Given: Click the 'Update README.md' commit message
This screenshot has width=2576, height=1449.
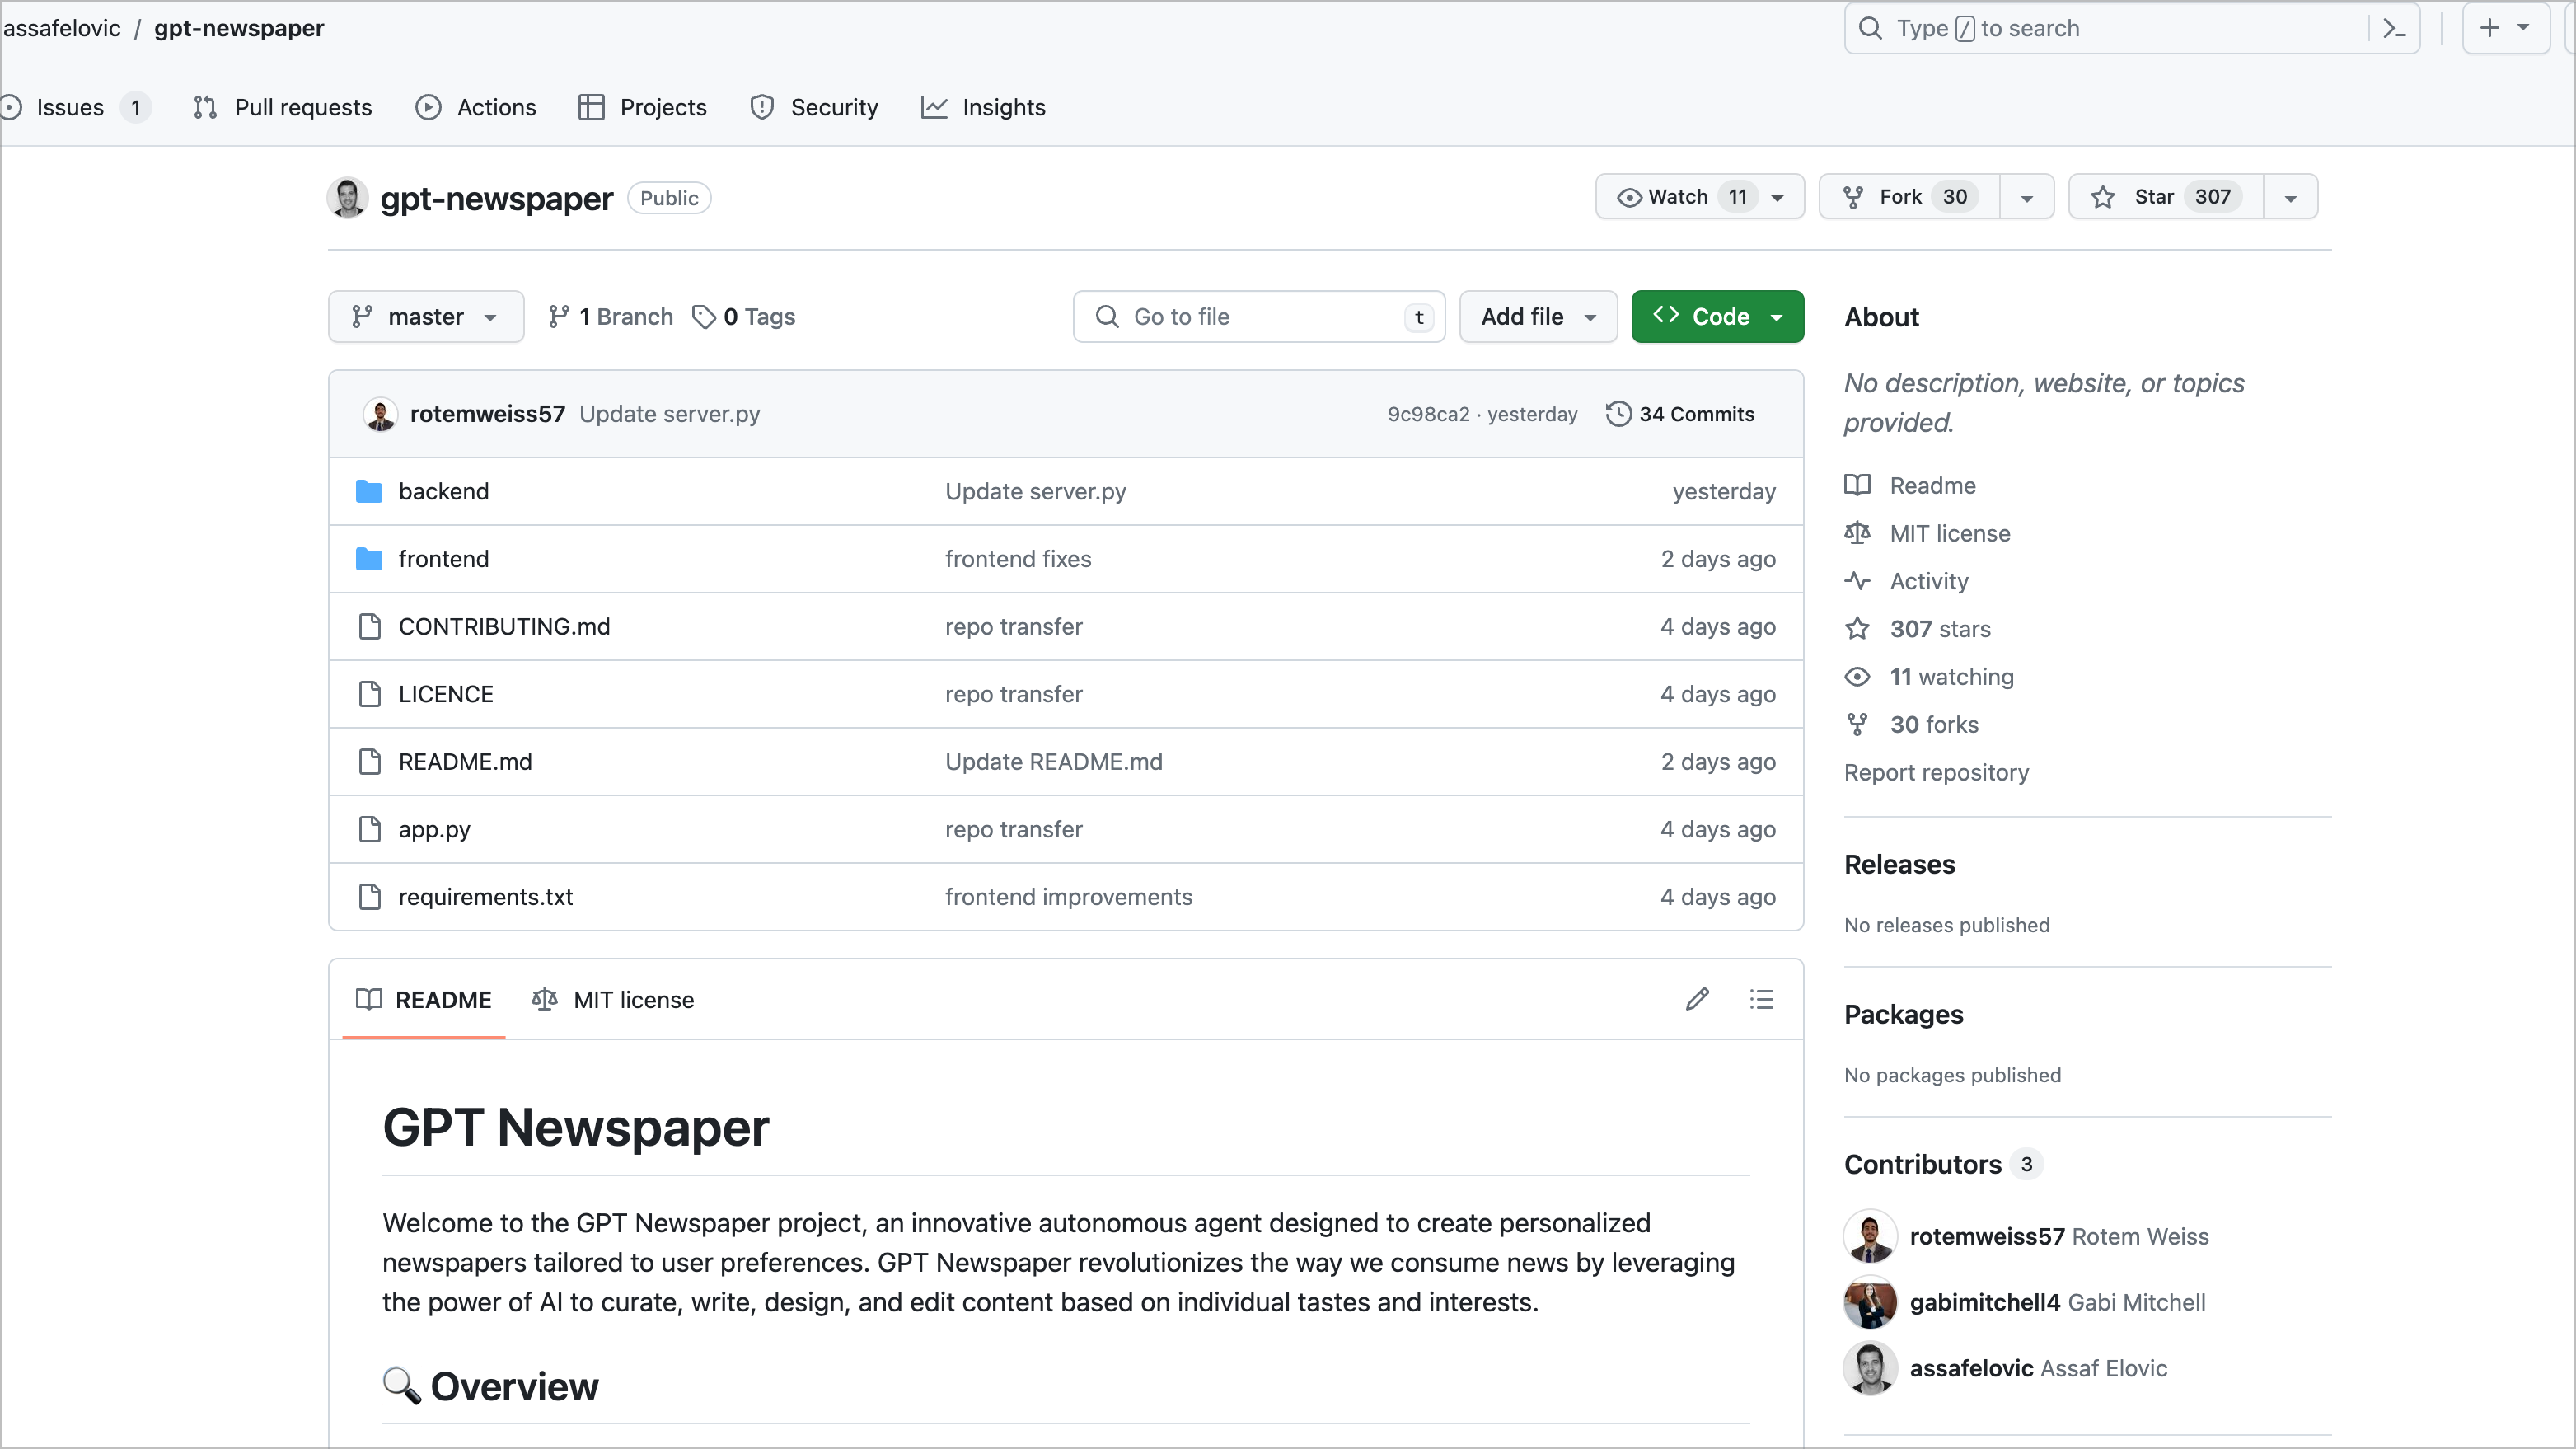Looking at the screenshot, I should pyautogui.click(x=1054, y=762).
